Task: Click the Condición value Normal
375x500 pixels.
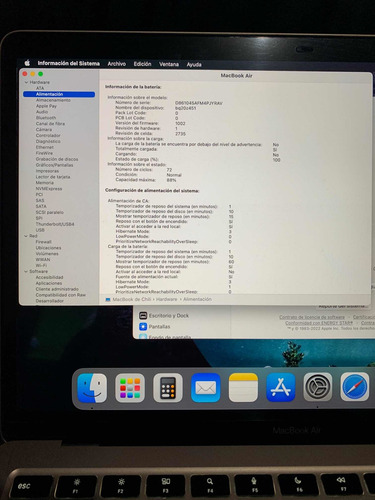Action: pos(174,175)
